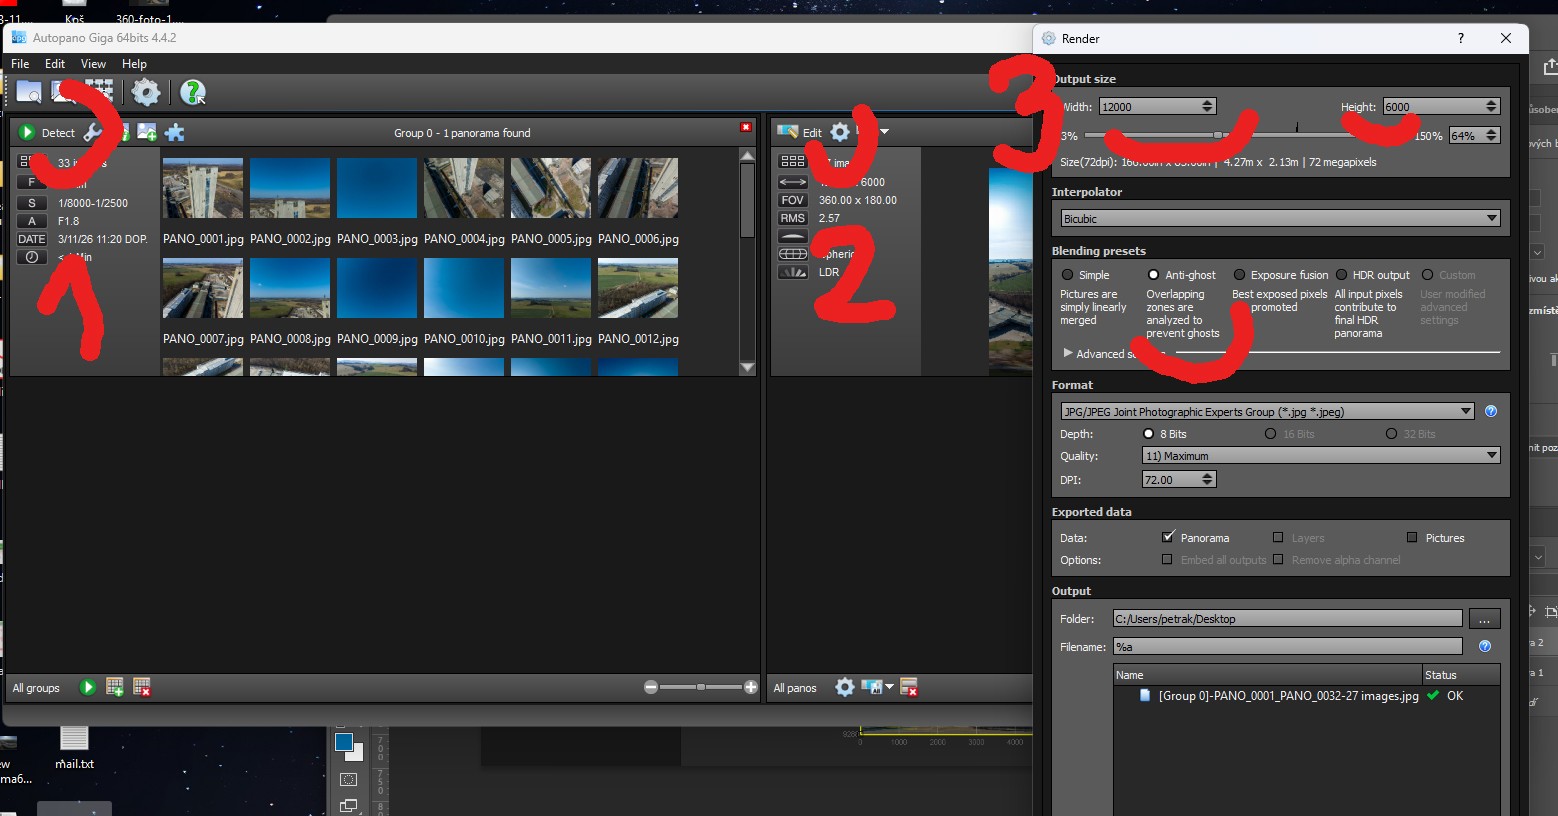
Task: Click the remove groups icon beside All groups
Action: (x=142, y=687)
